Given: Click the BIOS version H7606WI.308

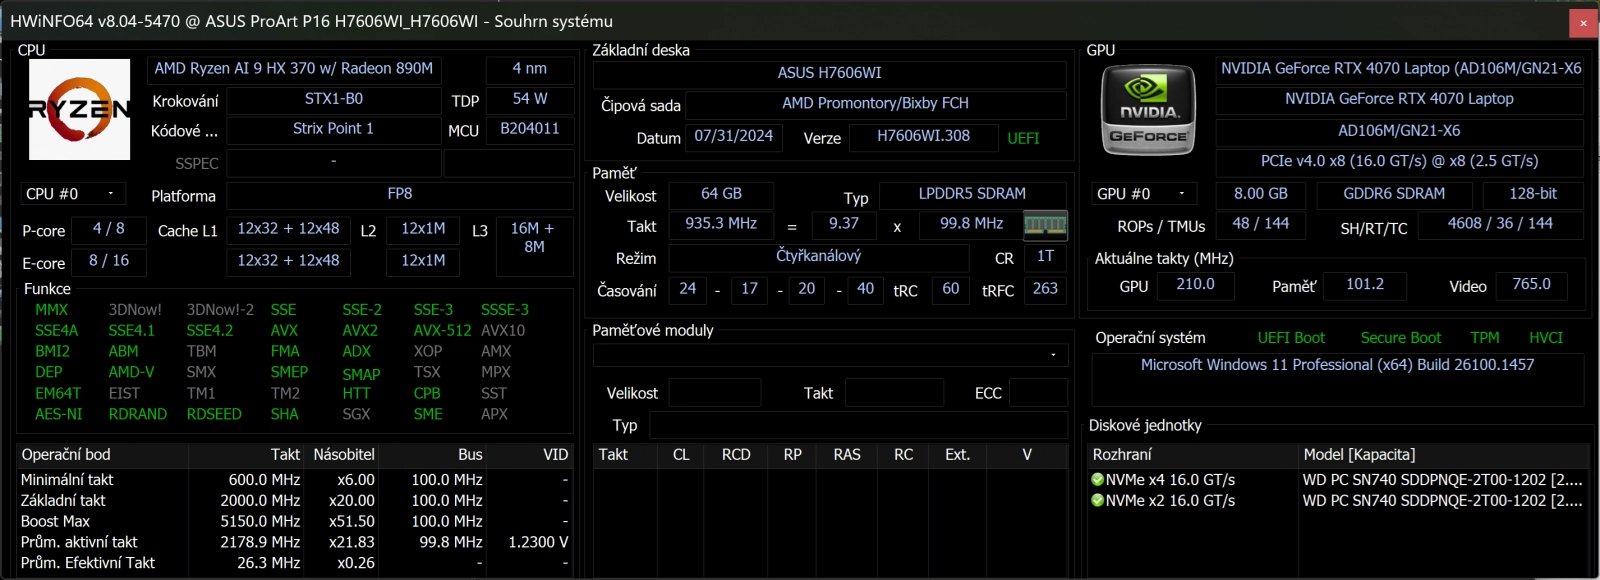Looking at the screenshot, I should click(923, 137).
